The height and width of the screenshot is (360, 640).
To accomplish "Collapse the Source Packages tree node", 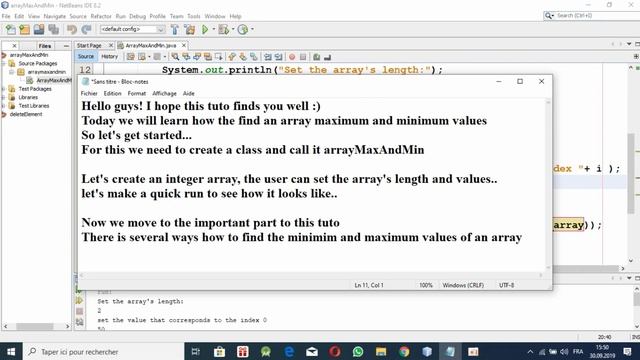I will click(4, 63).
